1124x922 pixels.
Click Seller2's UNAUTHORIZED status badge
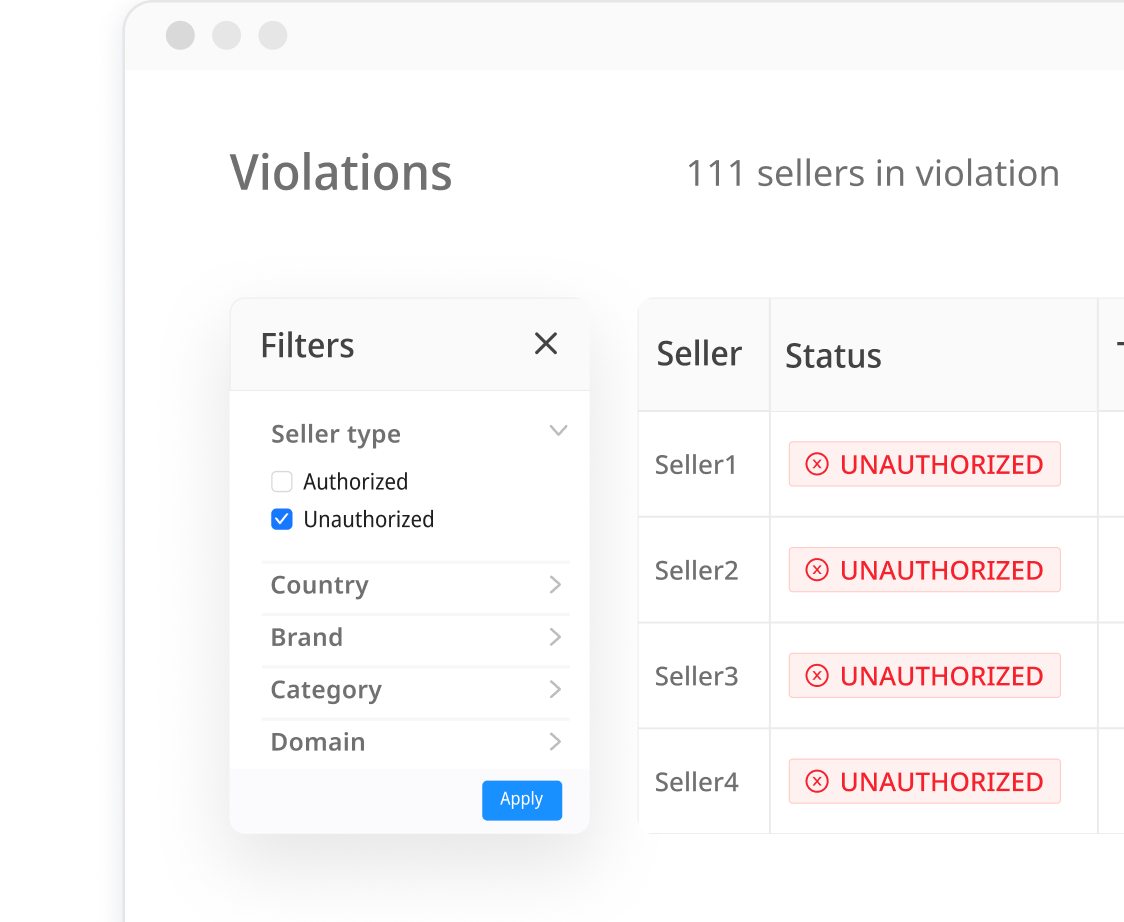(925, 570)
